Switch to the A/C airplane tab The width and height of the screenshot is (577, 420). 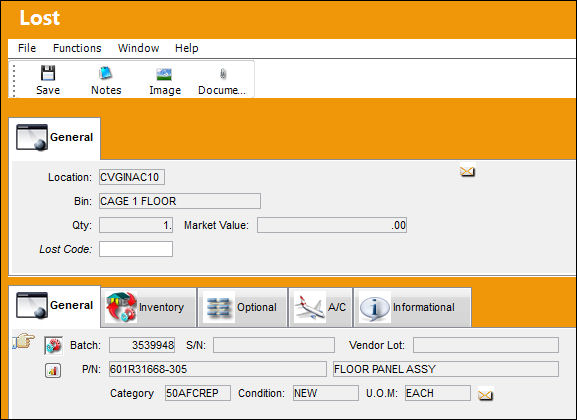(321, 307)
